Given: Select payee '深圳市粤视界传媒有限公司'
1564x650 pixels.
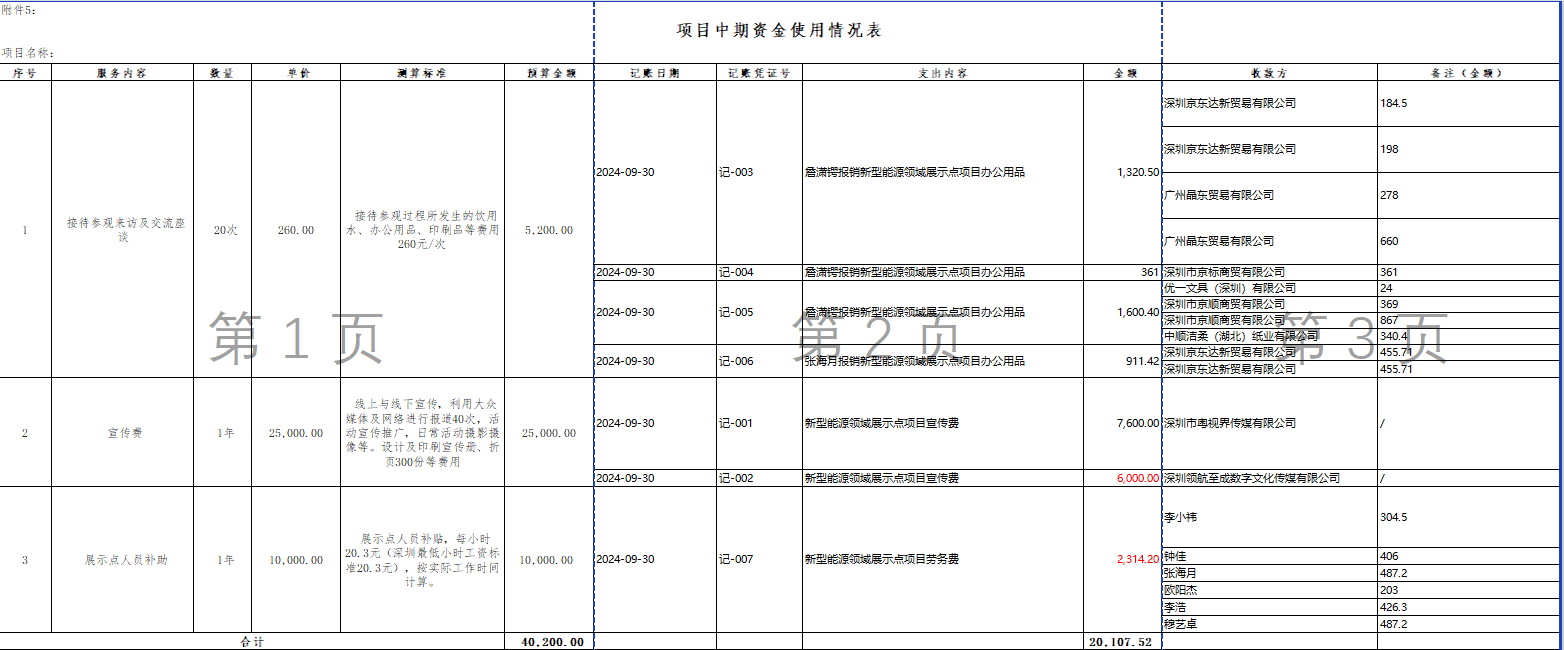Looking at the screenshot, I should pyautogui.click(x=1270, y=423).
